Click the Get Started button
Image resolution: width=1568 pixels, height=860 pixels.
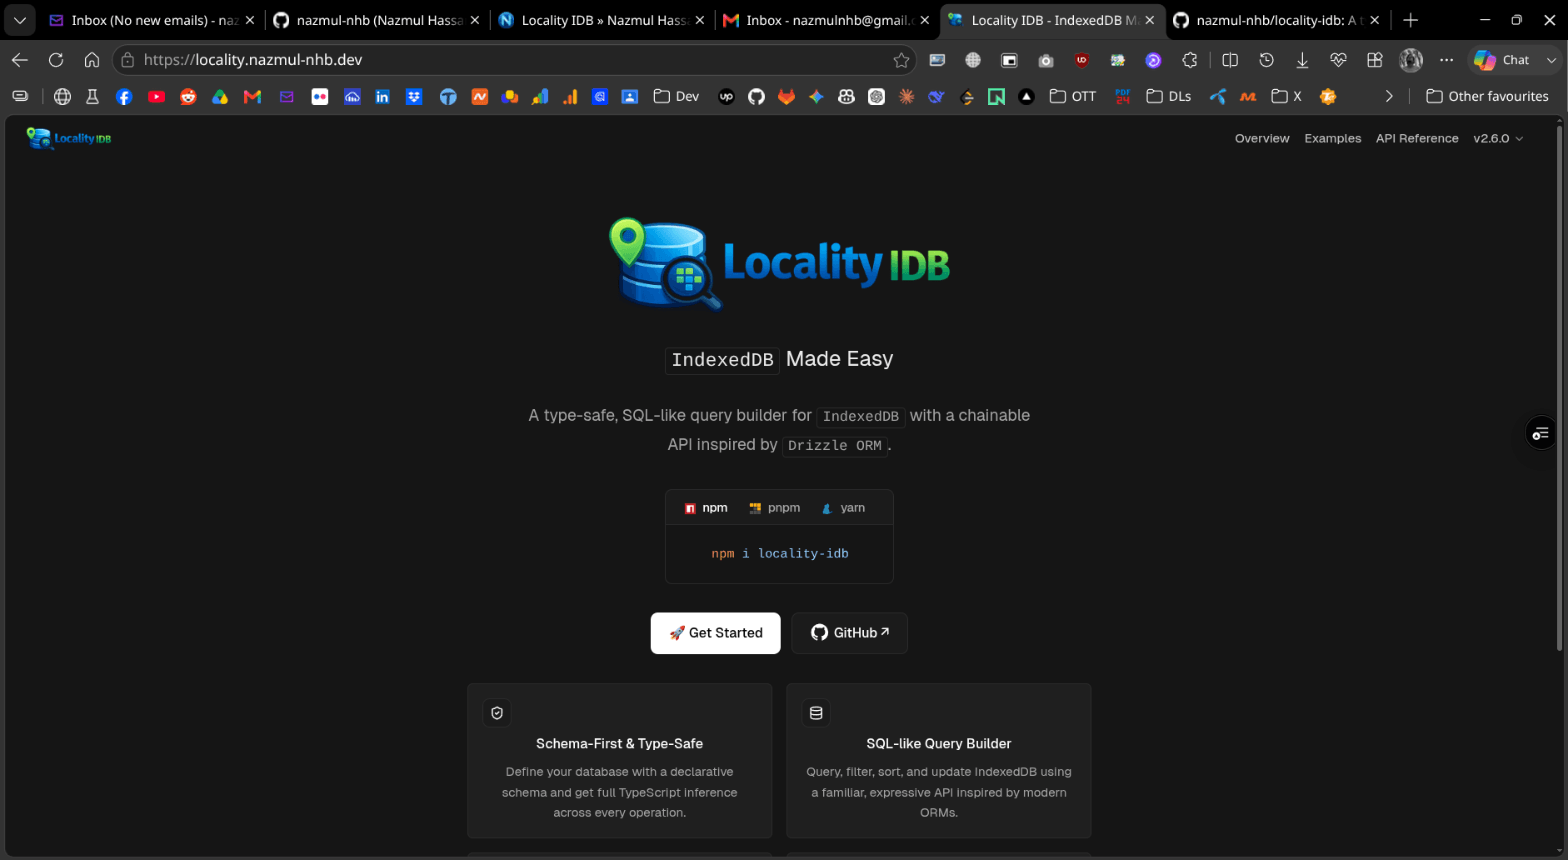[716, 633]
